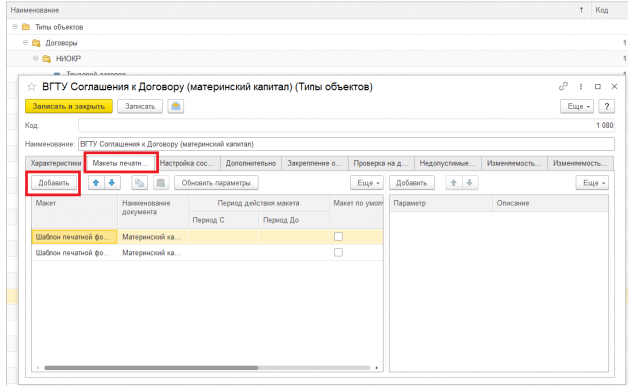The width and height of the screenshot is (632, 387).
Task: Click grey down arrow in parameters panel
Action: pos(470,183)
